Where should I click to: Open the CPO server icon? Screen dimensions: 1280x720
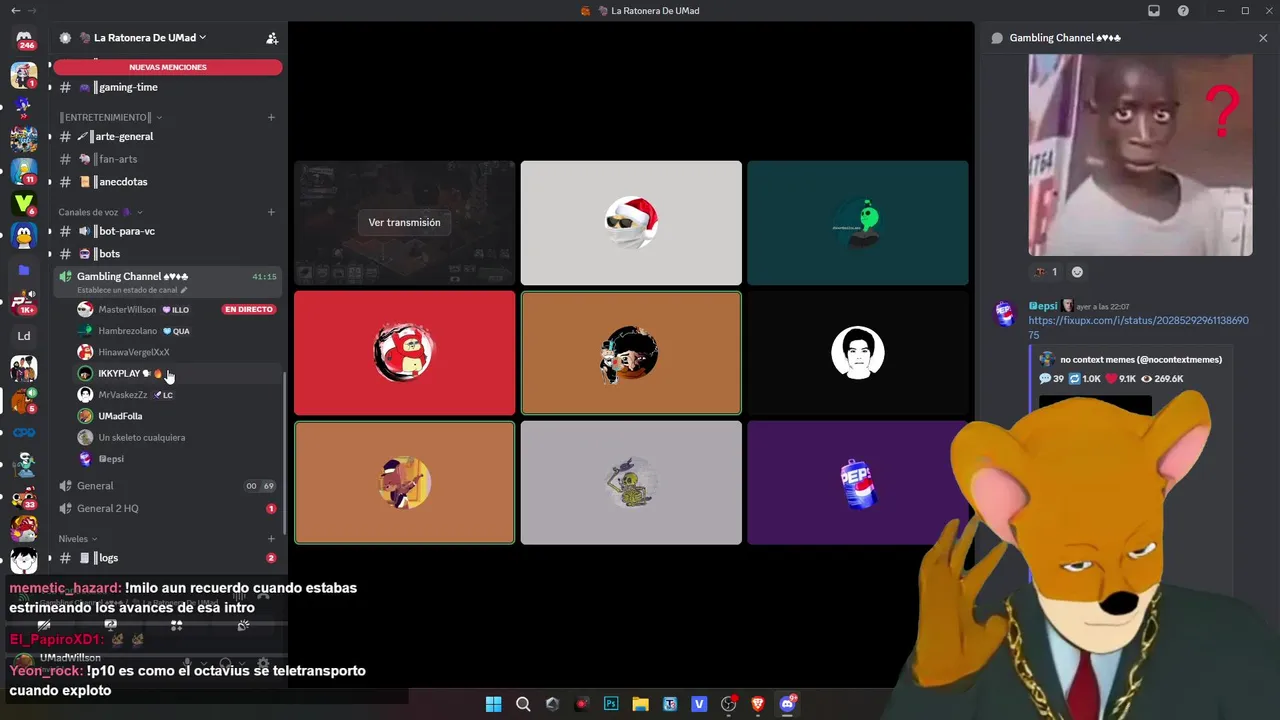click(24, 433)
